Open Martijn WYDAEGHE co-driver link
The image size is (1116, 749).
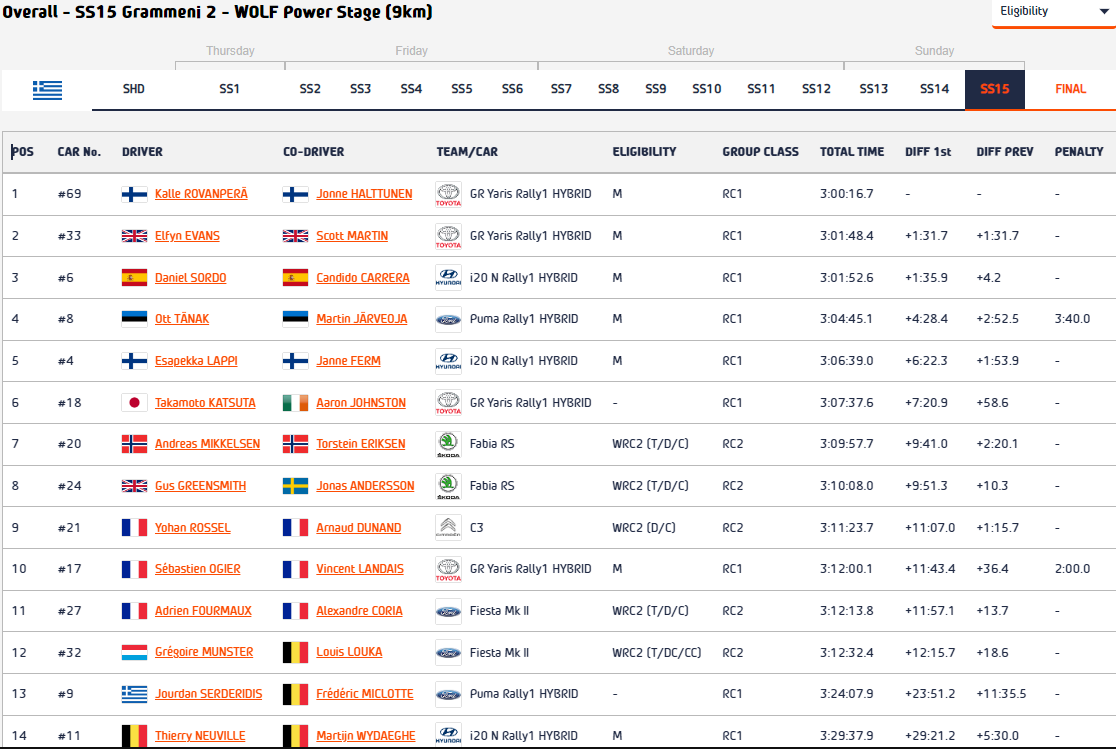pyautogui.click(x=366, y=735)
